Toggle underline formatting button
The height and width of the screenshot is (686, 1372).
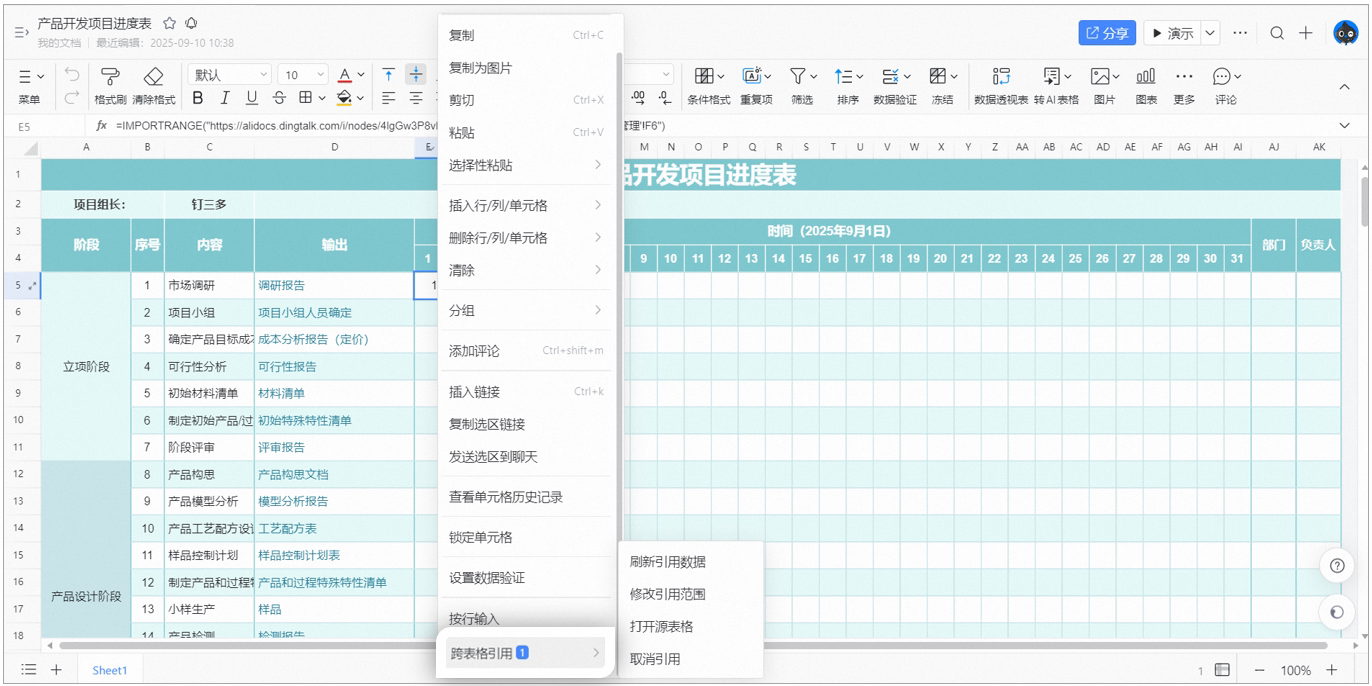click(251, 98)
